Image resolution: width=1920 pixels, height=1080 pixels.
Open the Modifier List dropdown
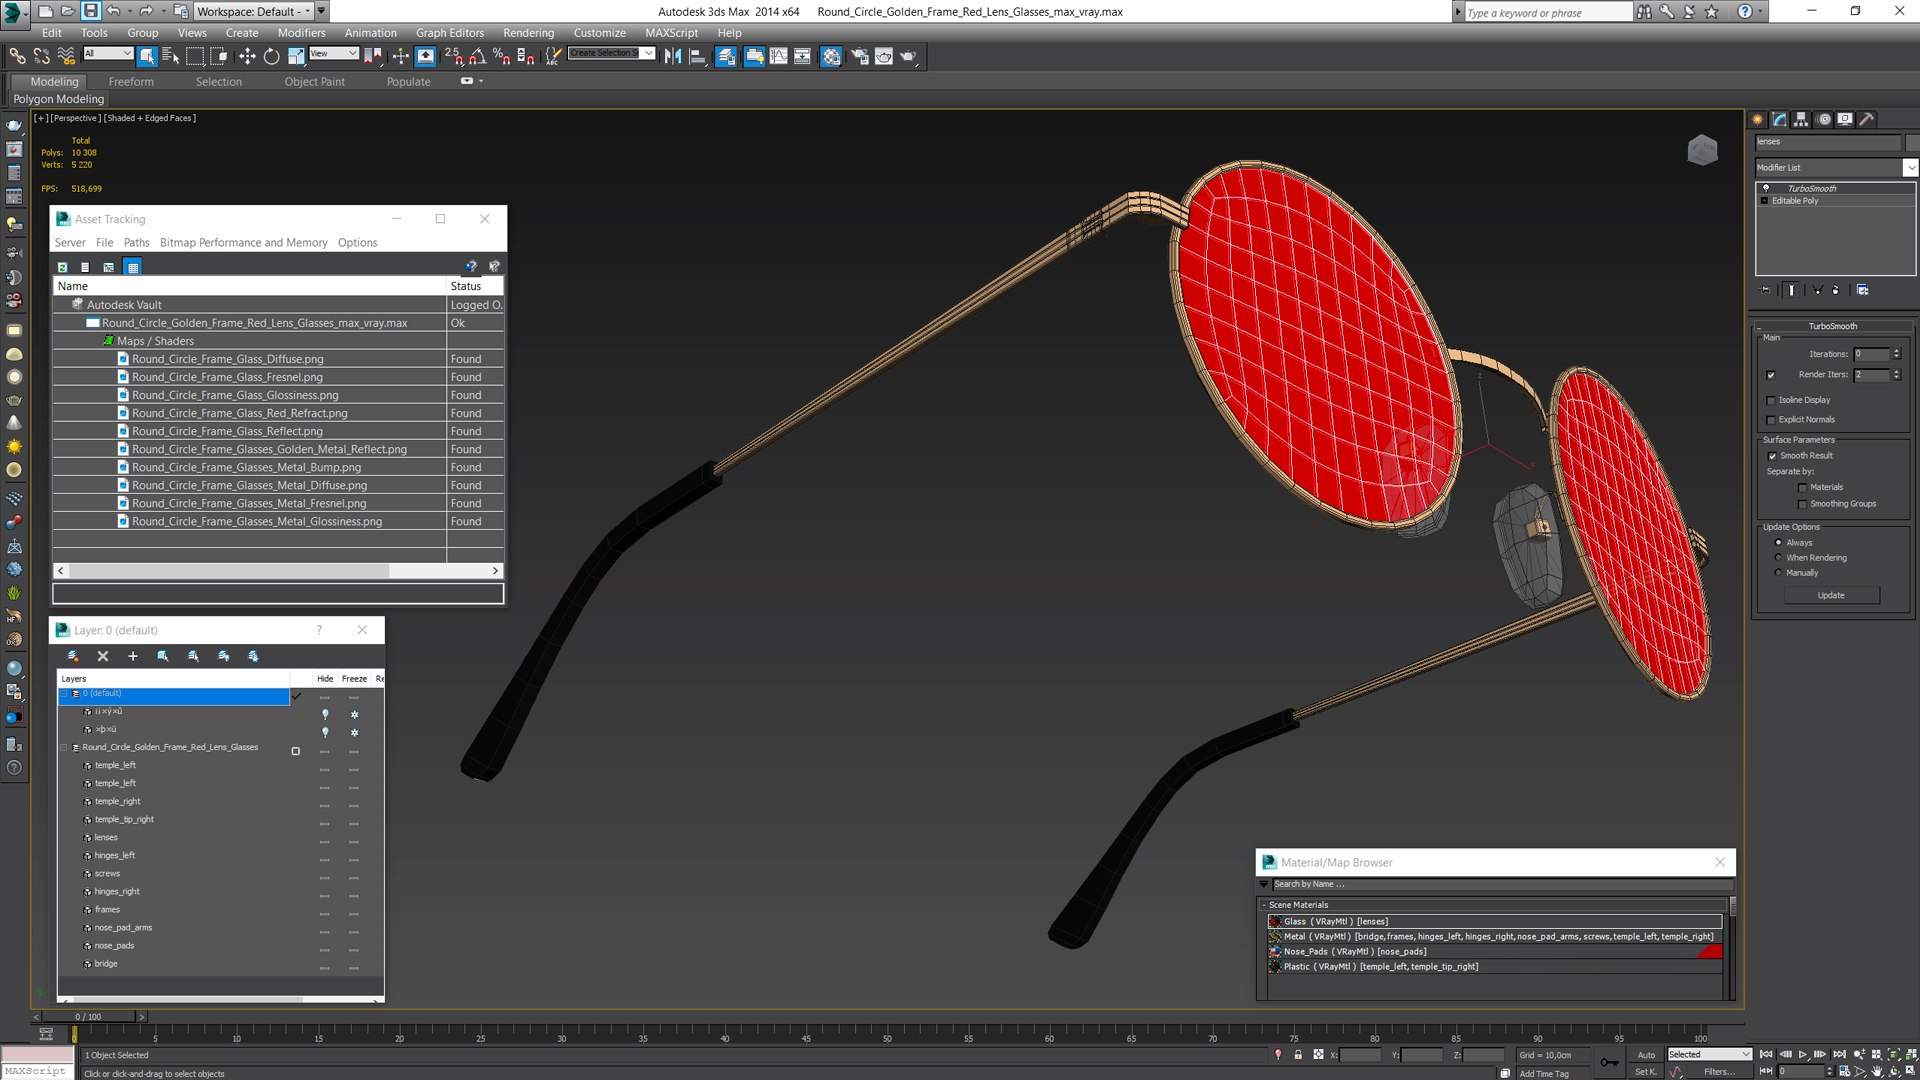click(1910, 168)
